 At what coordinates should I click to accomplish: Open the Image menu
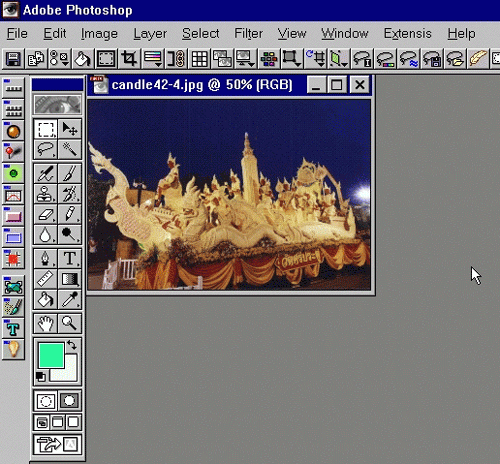[99, 34]
